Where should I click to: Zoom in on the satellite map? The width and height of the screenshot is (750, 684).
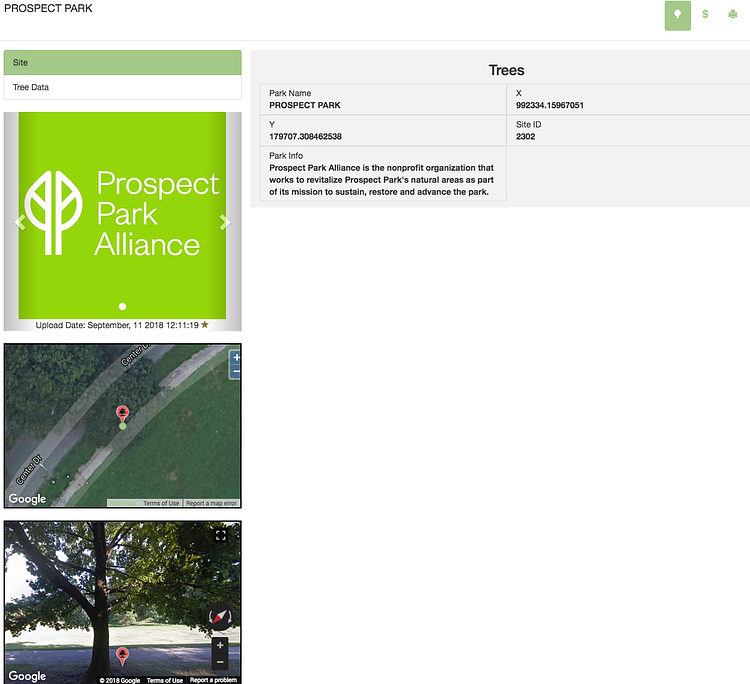point(236,358)
